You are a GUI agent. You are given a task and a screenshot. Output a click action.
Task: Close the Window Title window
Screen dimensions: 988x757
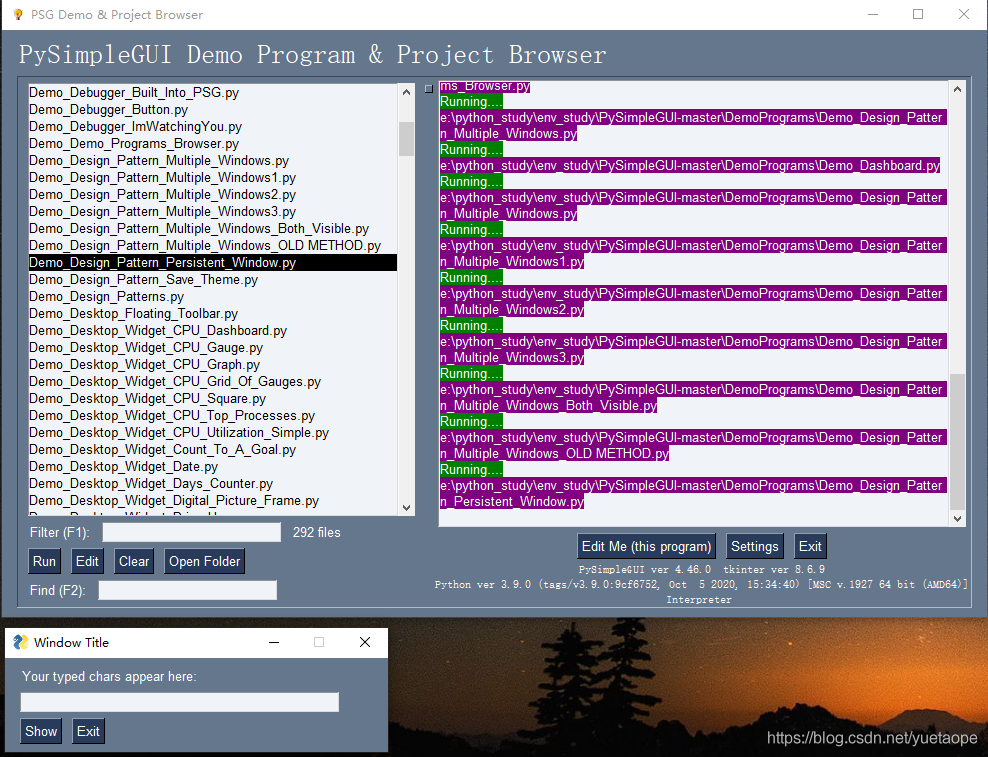[365, 642]
